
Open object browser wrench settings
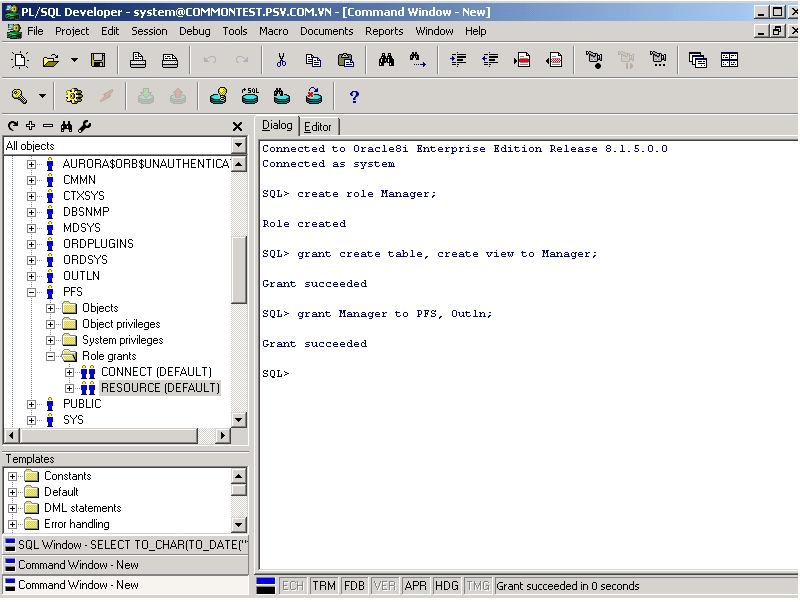(85, 126)
